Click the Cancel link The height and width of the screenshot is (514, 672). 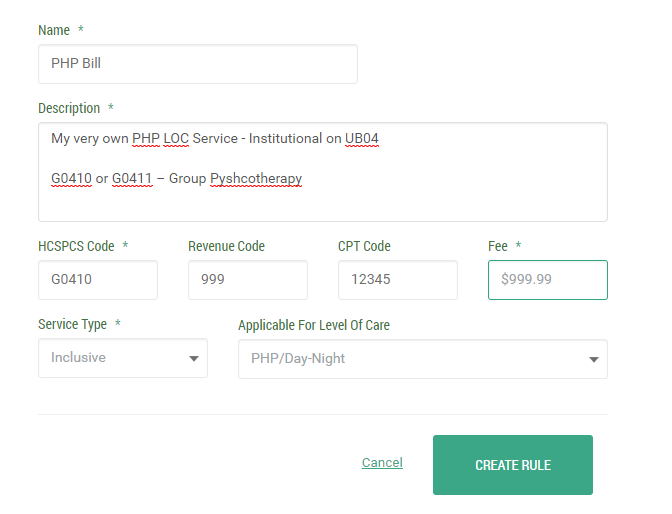382,463
